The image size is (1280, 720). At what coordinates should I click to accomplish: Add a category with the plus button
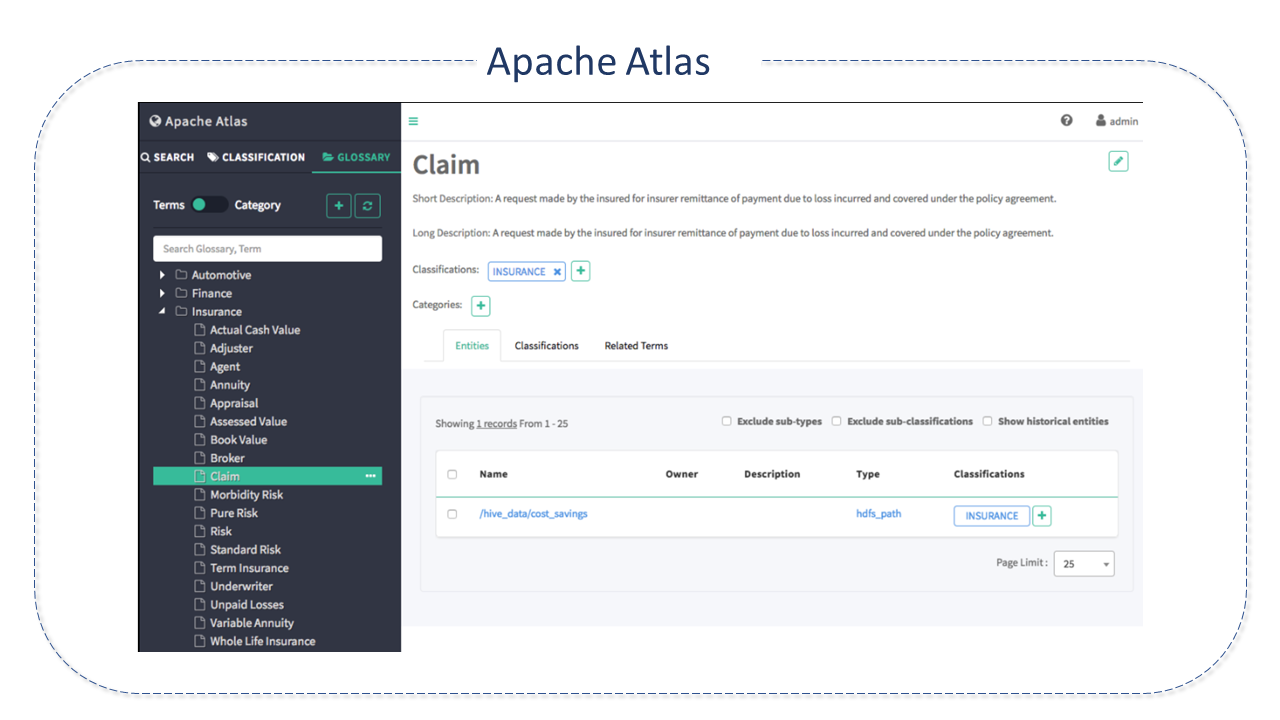point(481,305)
